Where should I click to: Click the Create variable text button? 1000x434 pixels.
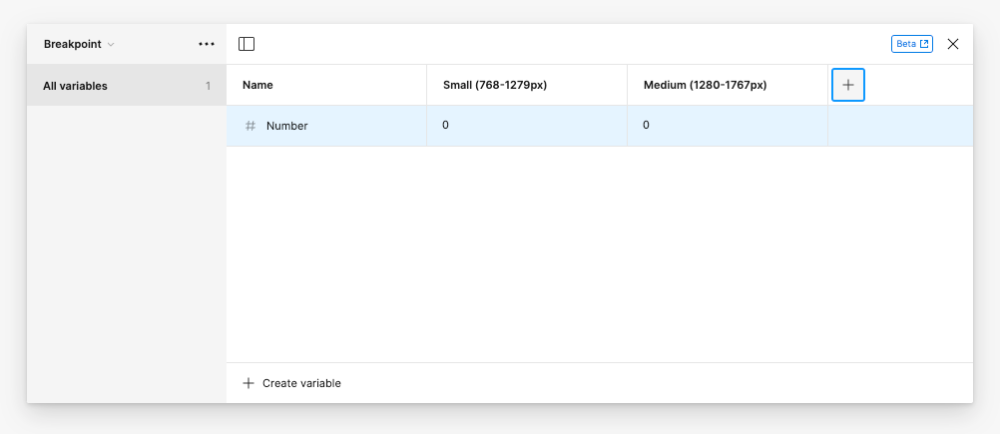click(x=302, y=383)
